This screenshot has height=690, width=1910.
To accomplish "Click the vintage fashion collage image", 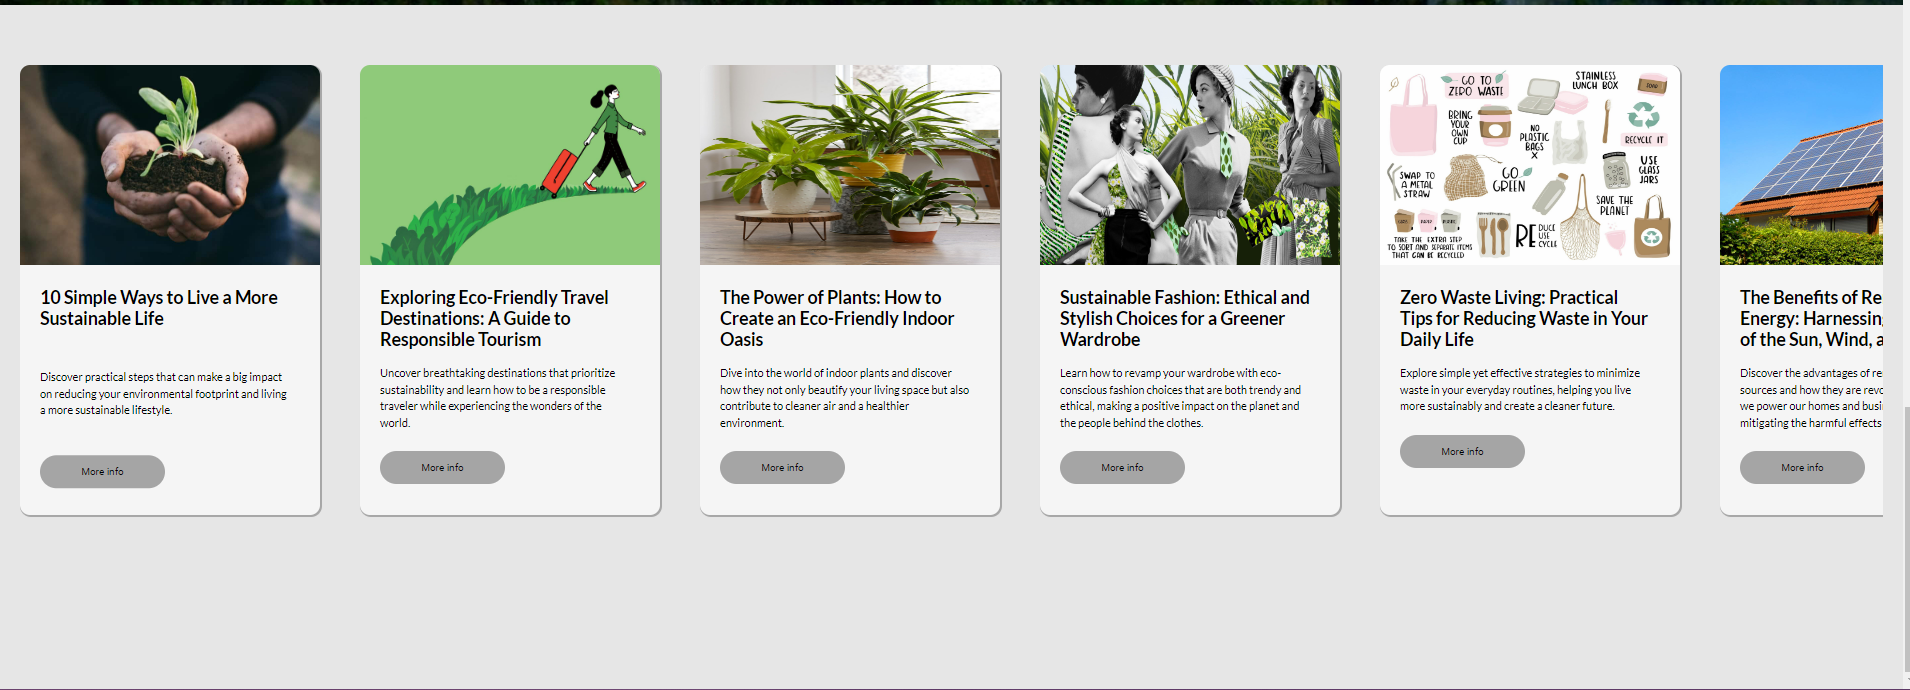I will point(1190,165).
